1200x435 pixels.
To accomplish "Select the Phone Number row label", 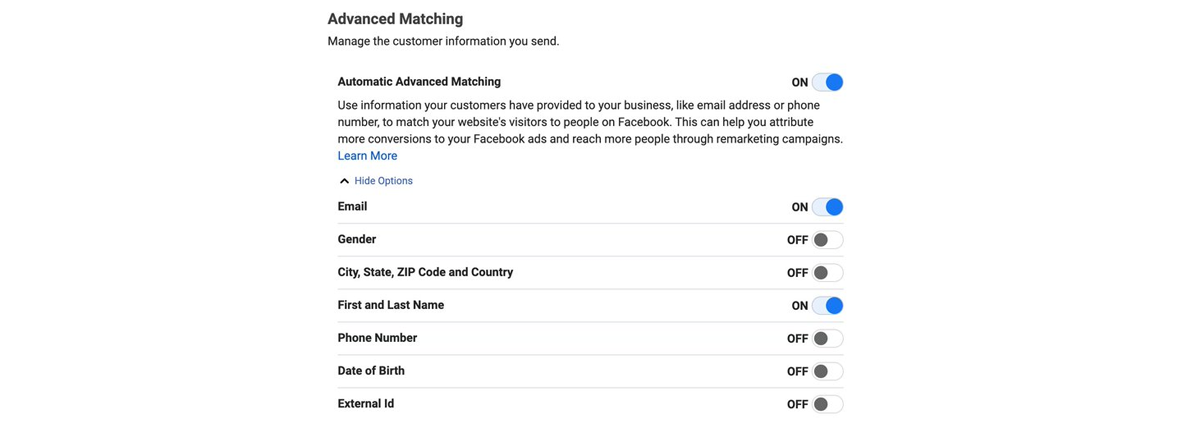I will coord(377,338).
